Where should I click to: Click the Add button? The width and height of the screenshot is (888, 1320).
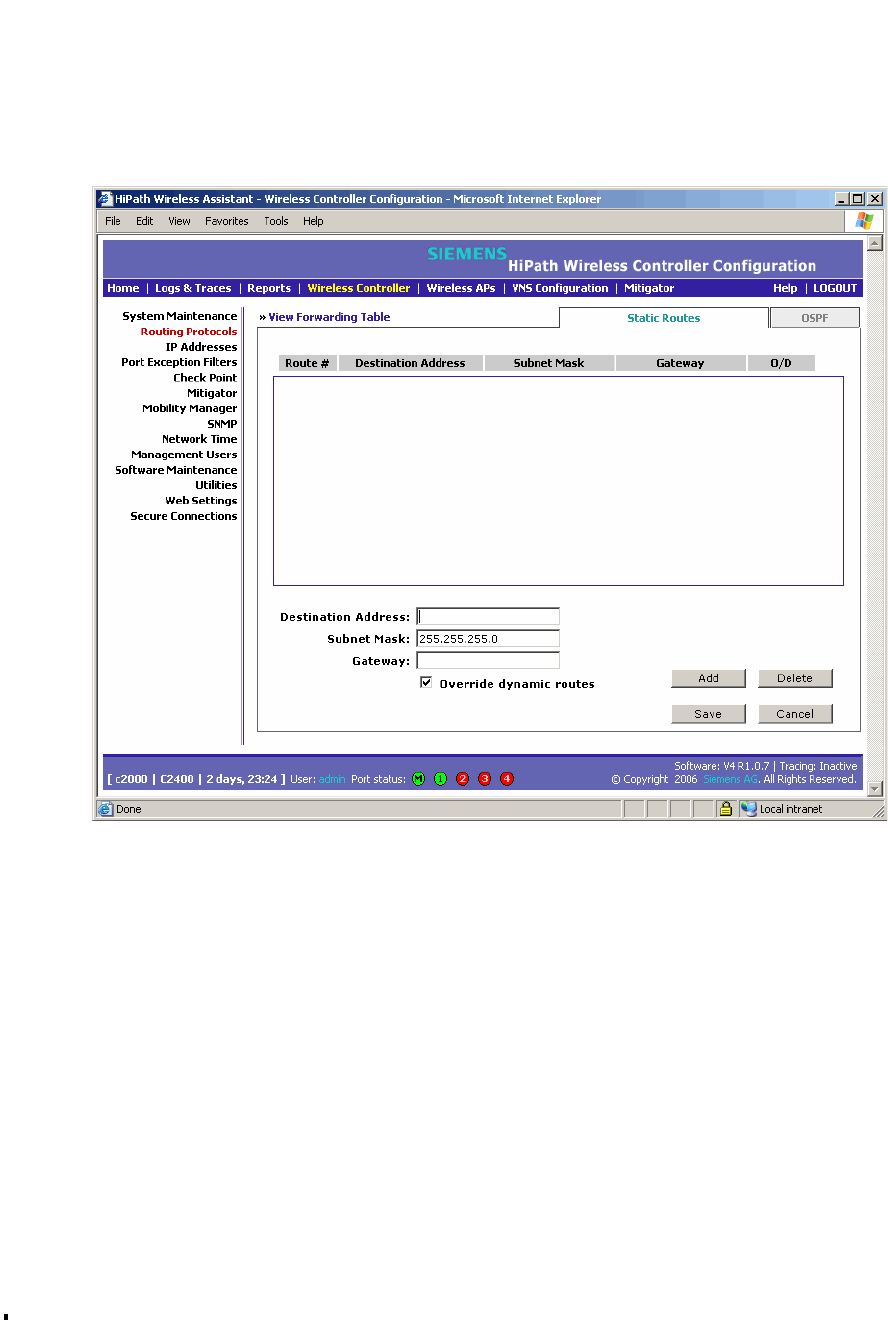tap(708, 678)
